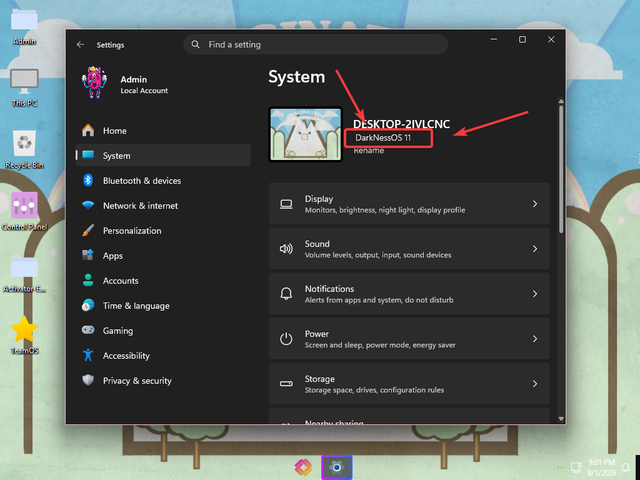The width and height of the screenshot is (640, 480).
Task: Go to Network & internet settings
Action: pos(163,205)
